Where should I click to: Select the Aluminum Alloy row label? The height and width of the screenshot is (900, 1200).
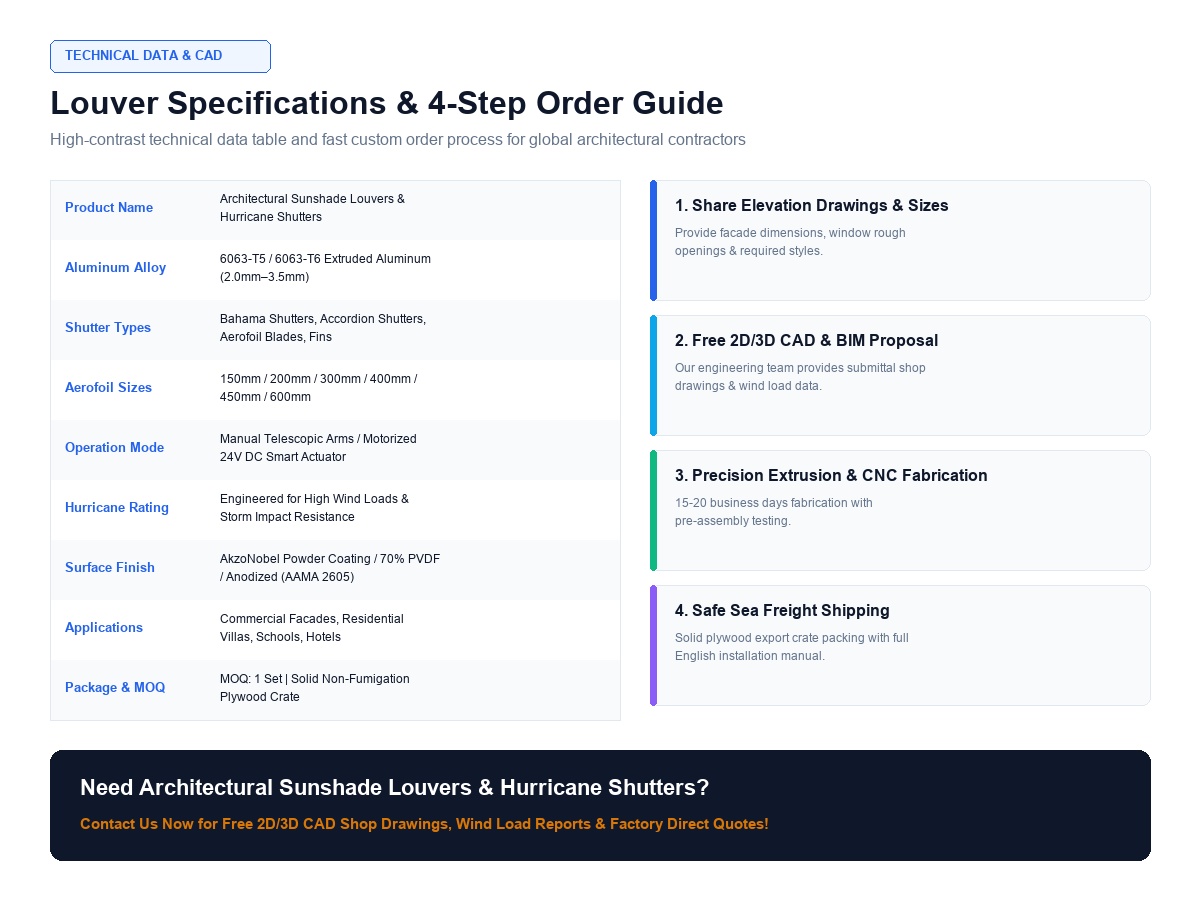pos(116,268)
